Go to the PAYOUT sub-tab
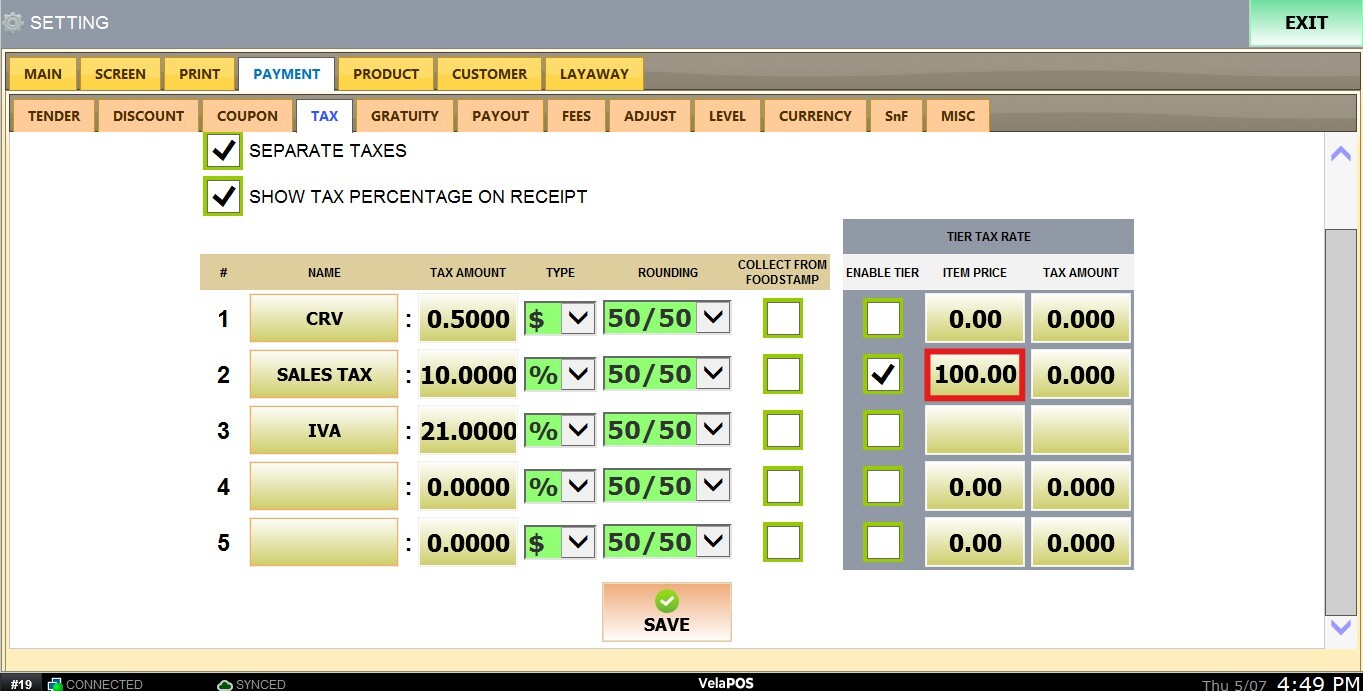Screen dimensions: 1363x691 [501, 116]
